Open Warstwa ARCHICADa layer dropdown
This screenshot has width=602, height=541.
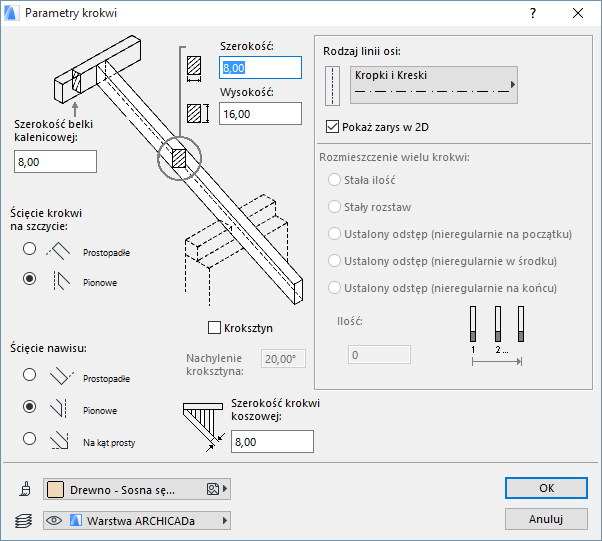(137, 521)
